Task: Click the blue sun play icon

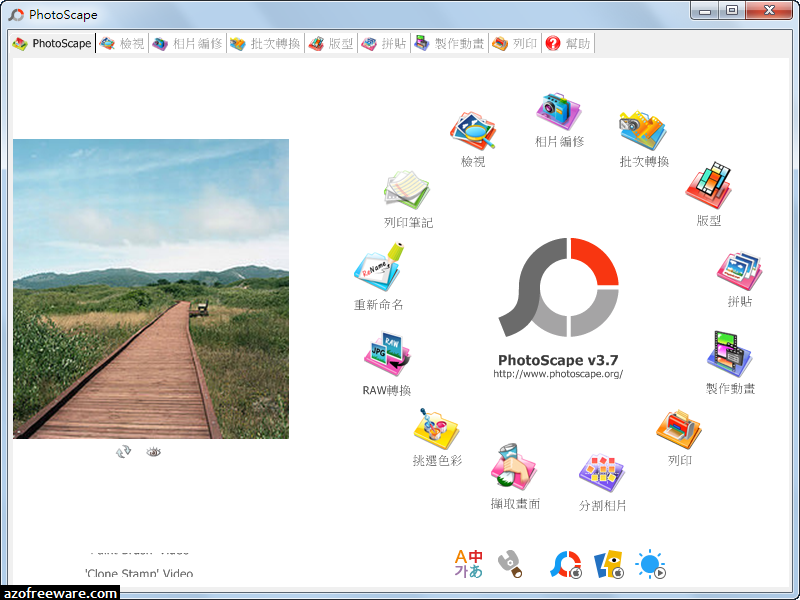Action: click(x=651, y=564)
